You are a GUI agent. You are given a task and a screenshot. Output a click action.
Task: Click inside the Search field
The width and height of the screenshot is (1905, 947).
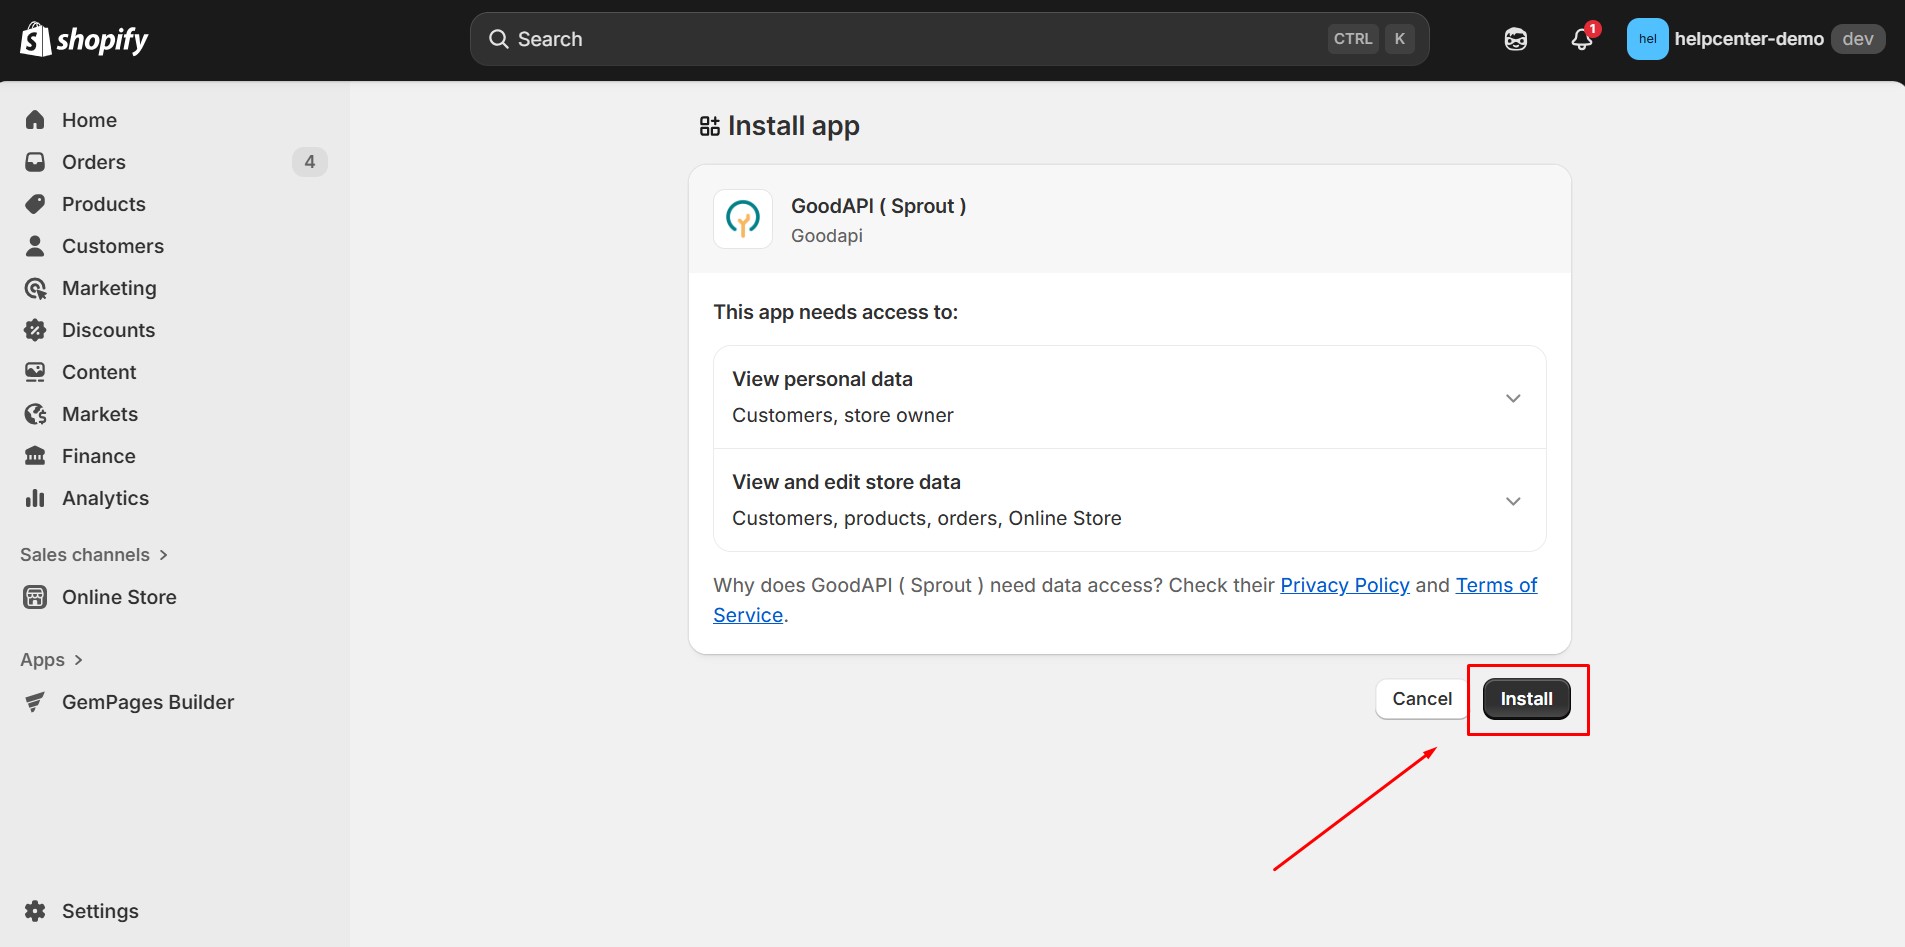pyautogui.click(x=900, y=38)
